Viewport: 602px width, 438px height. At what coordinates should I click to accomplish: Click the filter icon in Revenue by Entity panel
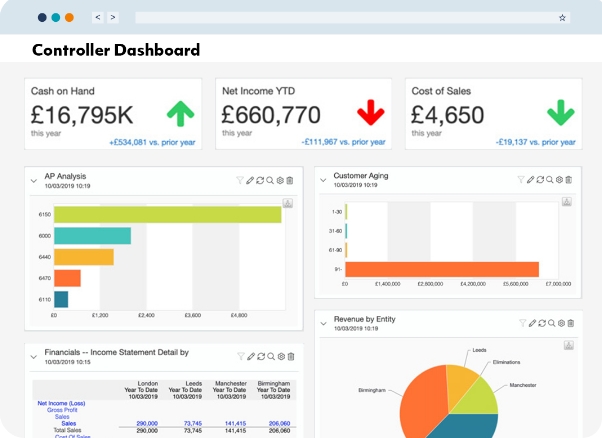tap(521, 323)
